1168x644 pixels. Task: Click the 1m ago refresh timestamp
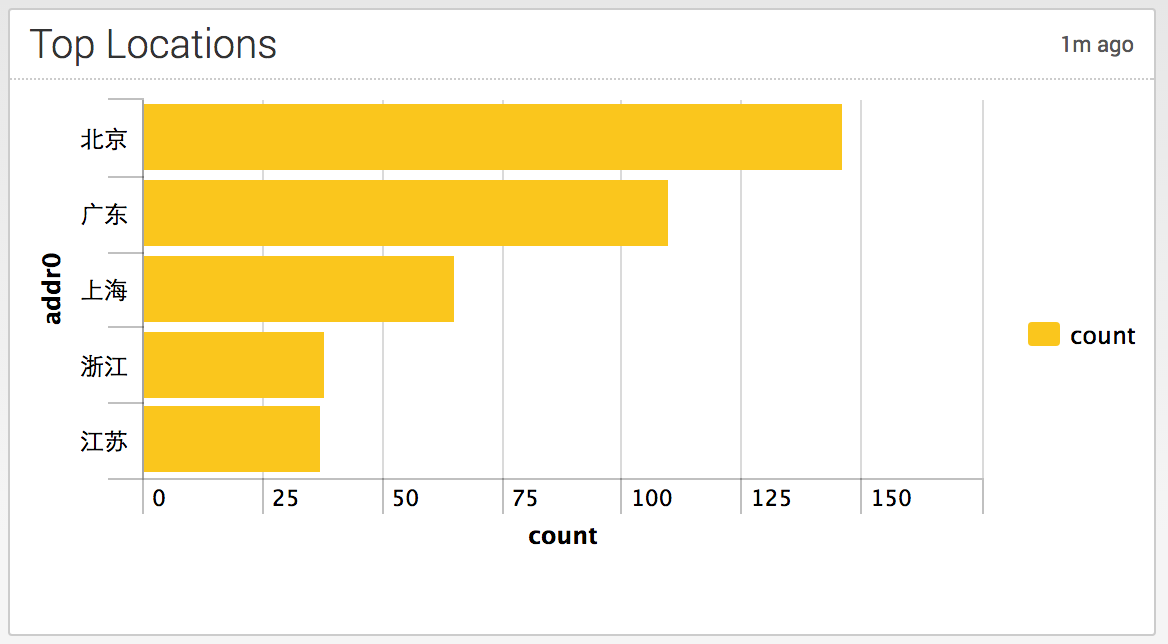coord(1097,45)
